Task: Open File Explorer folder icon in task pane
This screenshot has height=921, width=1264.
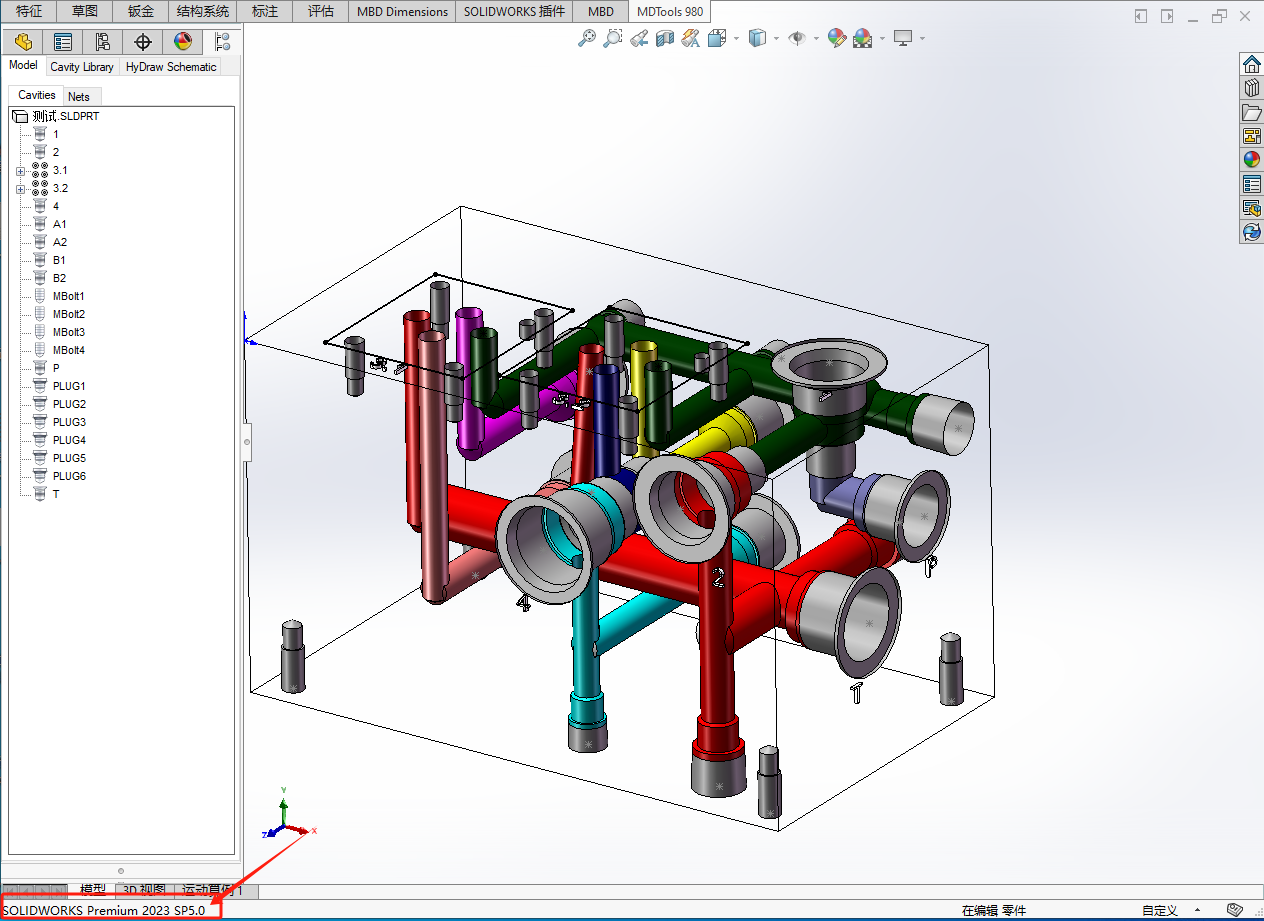Action: (x=1252, y=112)
